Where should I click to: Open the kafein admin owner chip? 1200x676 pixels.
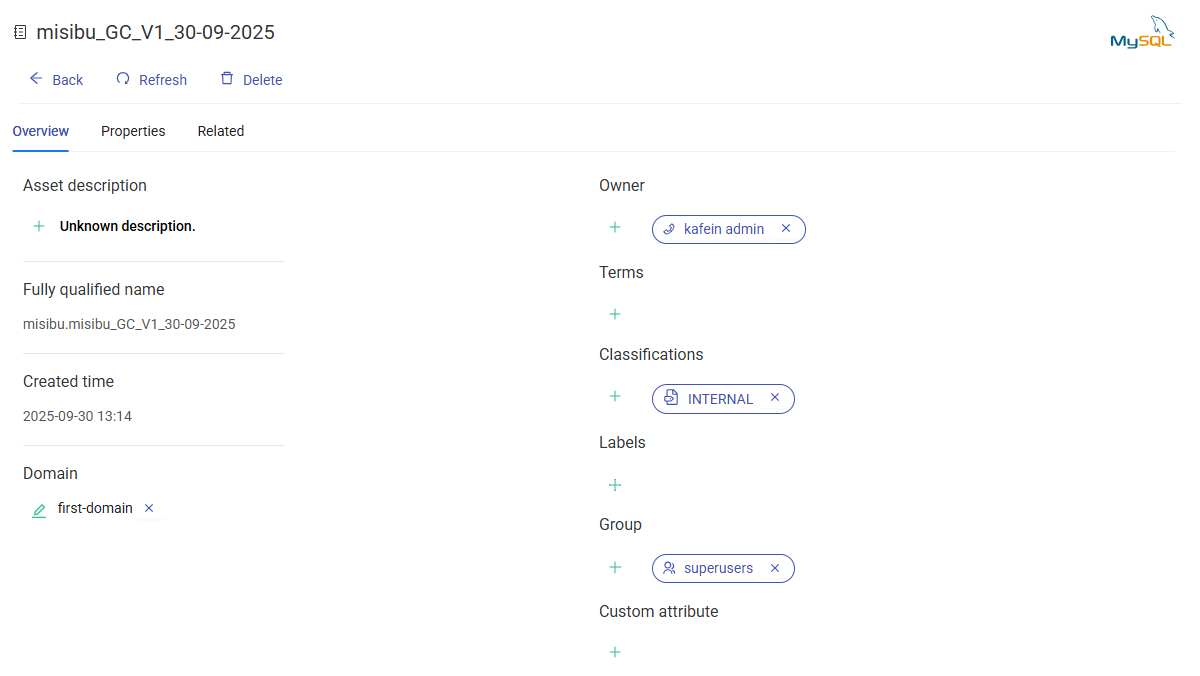click(723, 229)
